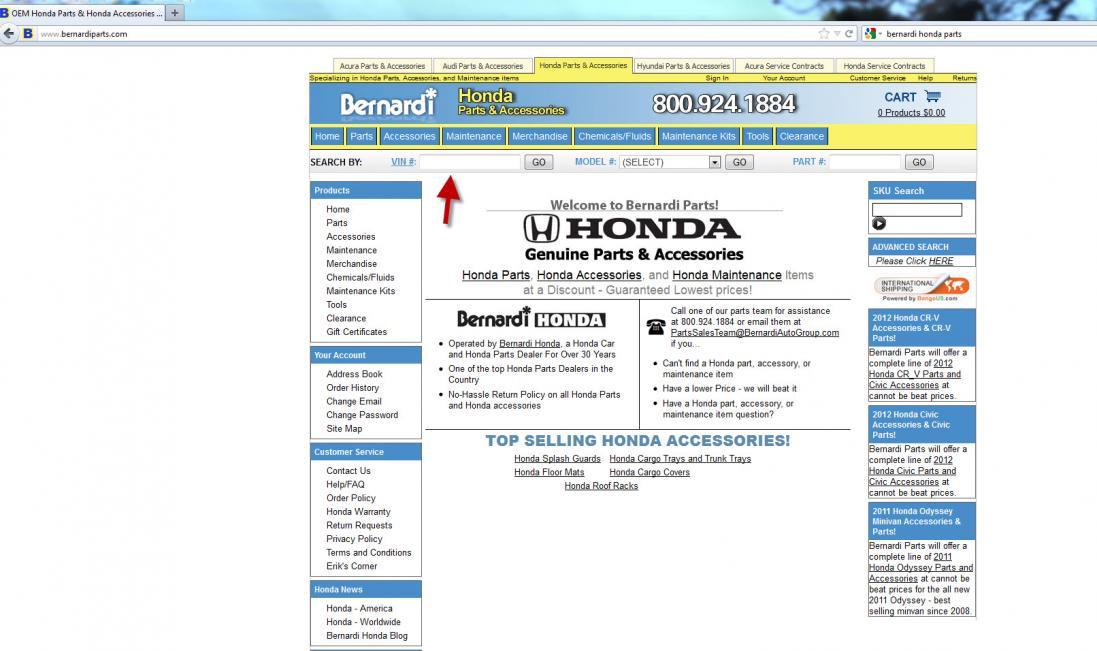Expand the URL history dropdown arrow

[838, 33]
